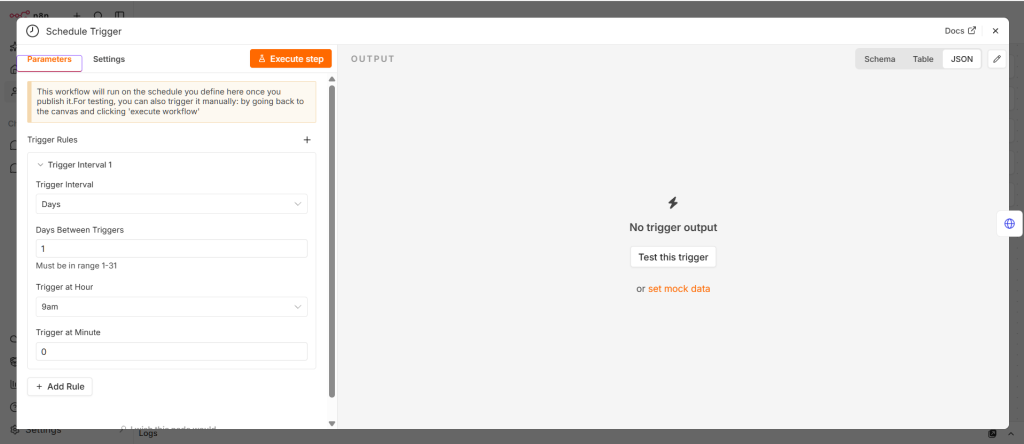Open the Trigger Interval Days dropdown

coord(171,204)
